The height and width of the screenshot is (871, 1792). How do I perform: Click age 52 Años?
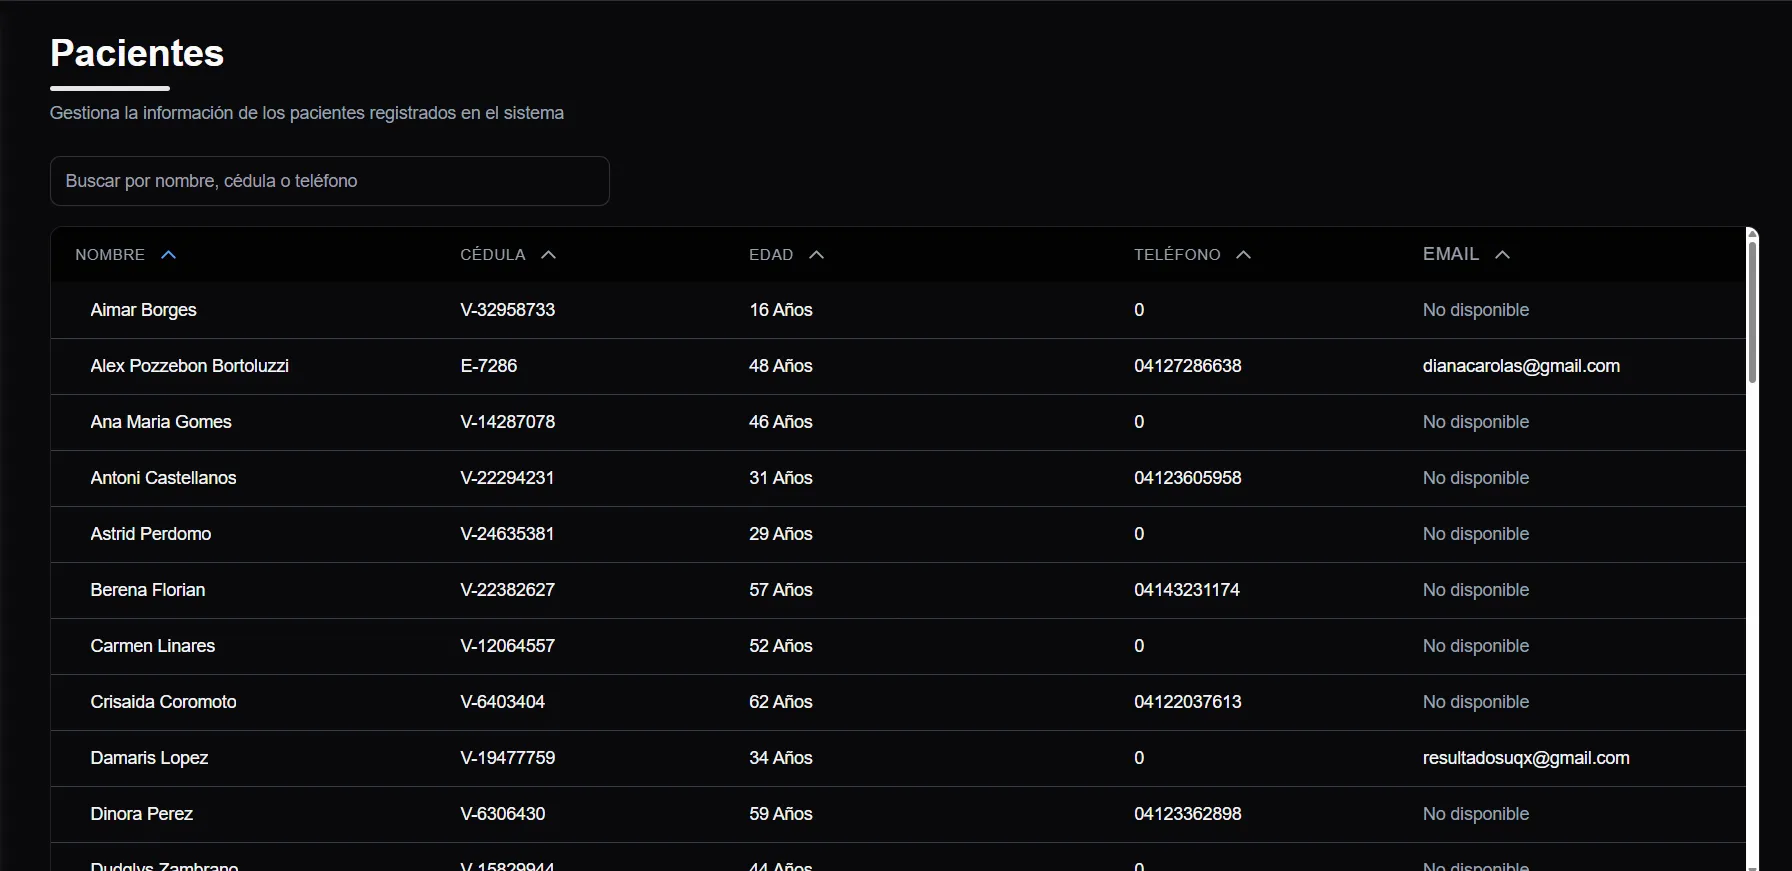[x=781, y=646]
